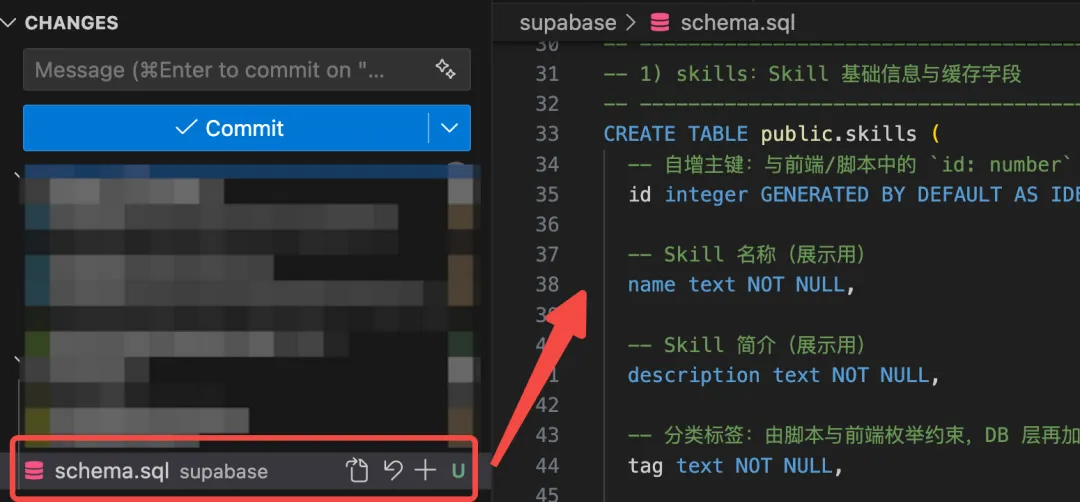Click the 'name text NOT NULL' line
The width and height of the screenshot is (1080, 502).
click(x=740, y=285)
